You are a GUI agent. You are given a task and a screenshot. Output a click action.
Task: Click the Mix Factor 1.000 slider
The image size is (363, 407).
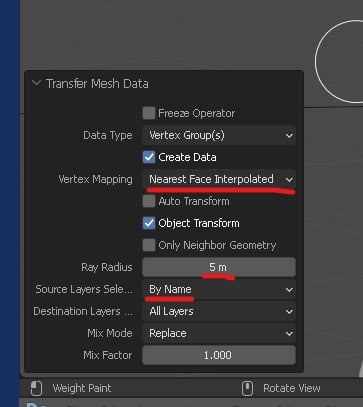click(219, 355)
